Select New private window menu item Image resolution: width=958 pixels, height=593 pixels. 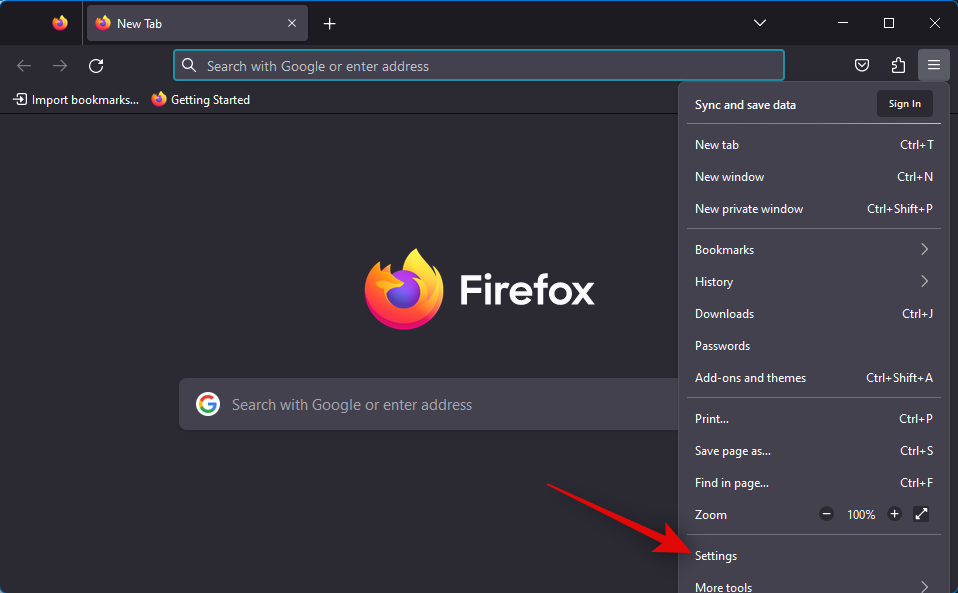pyautogui.click(x=749, y=209)
